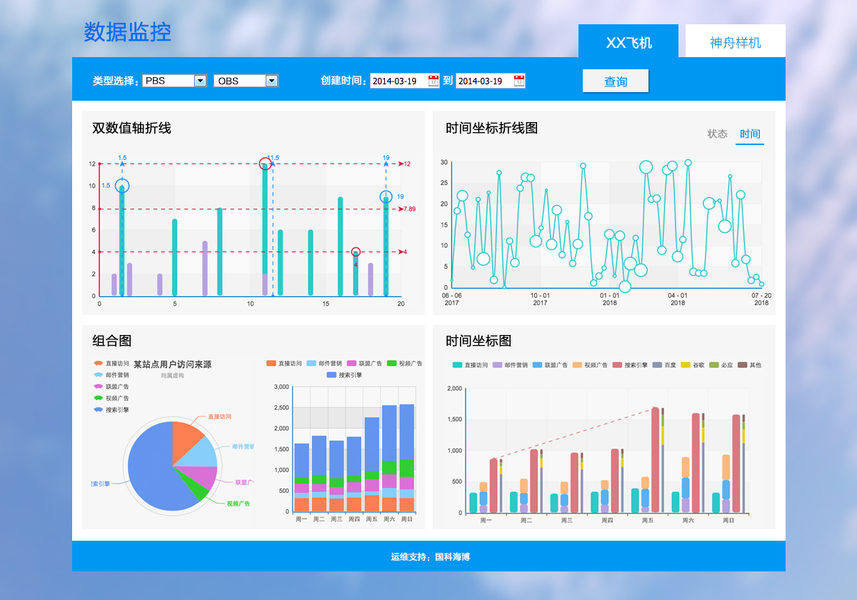The width and height of the screenshot is (857, 600).
Task: Click the 7.89 dashed line label
Action: point(409,209)
